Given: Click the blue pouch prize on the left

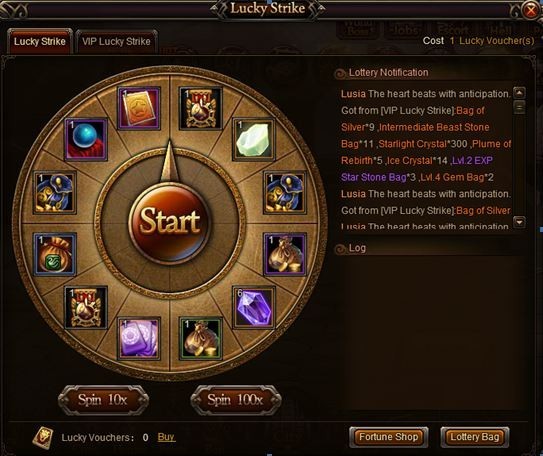Looking at the screenshot, I should coord(55,193).
